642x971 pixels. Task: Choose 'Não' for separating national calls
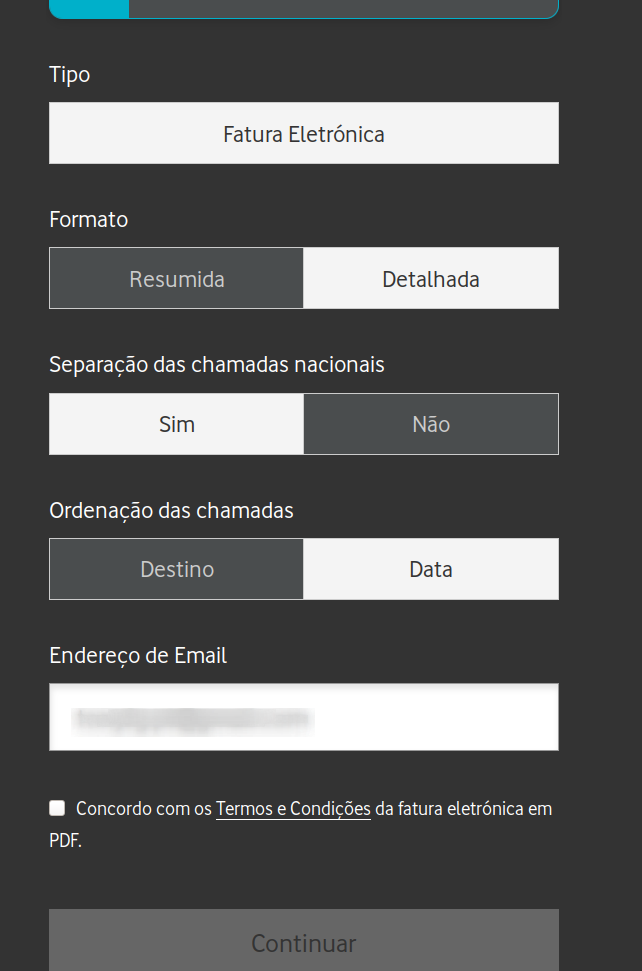(430, 423)
